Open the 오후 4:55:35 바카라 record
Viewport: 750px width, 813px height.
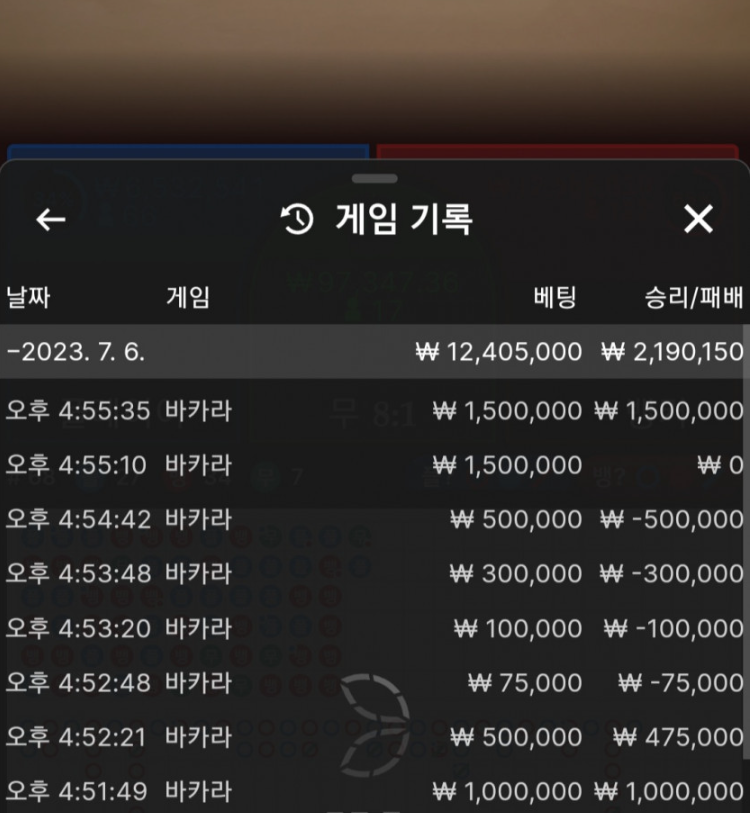375,411
